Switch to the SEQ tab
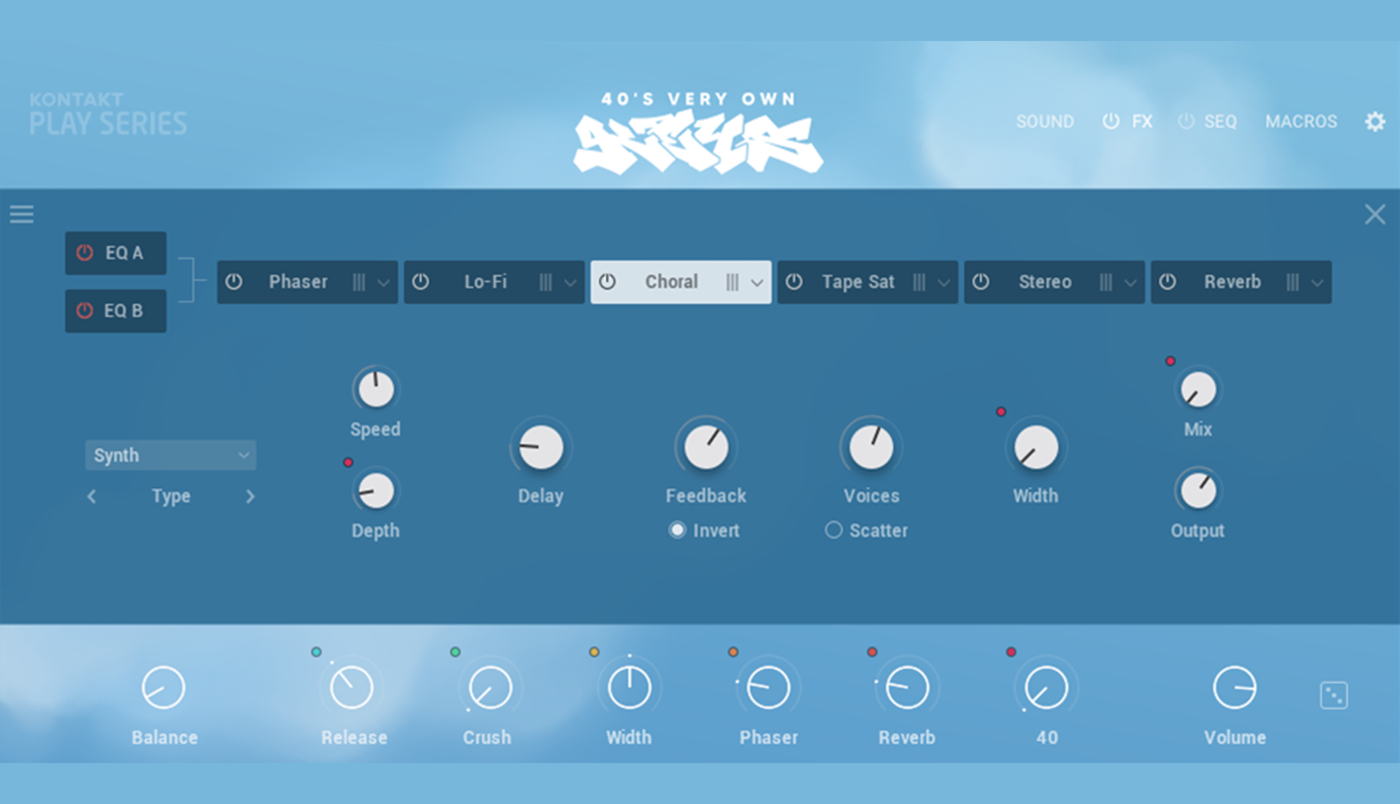 pos(1220,121)
